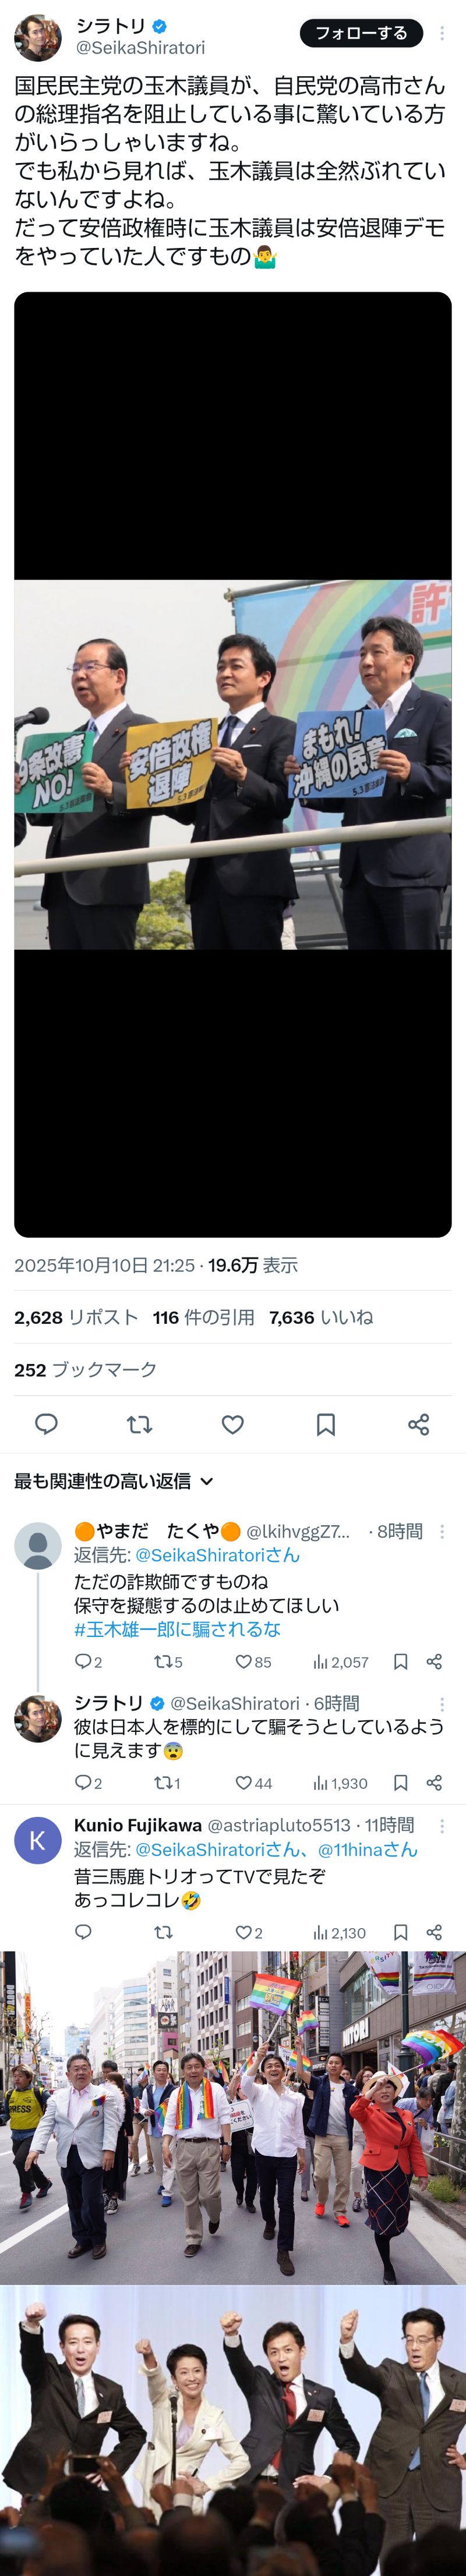The height and width of the screenshot is (2576, 466).
Task: Like やまだ たくや's reply with 85 likes
Action: pos(253,1662)
